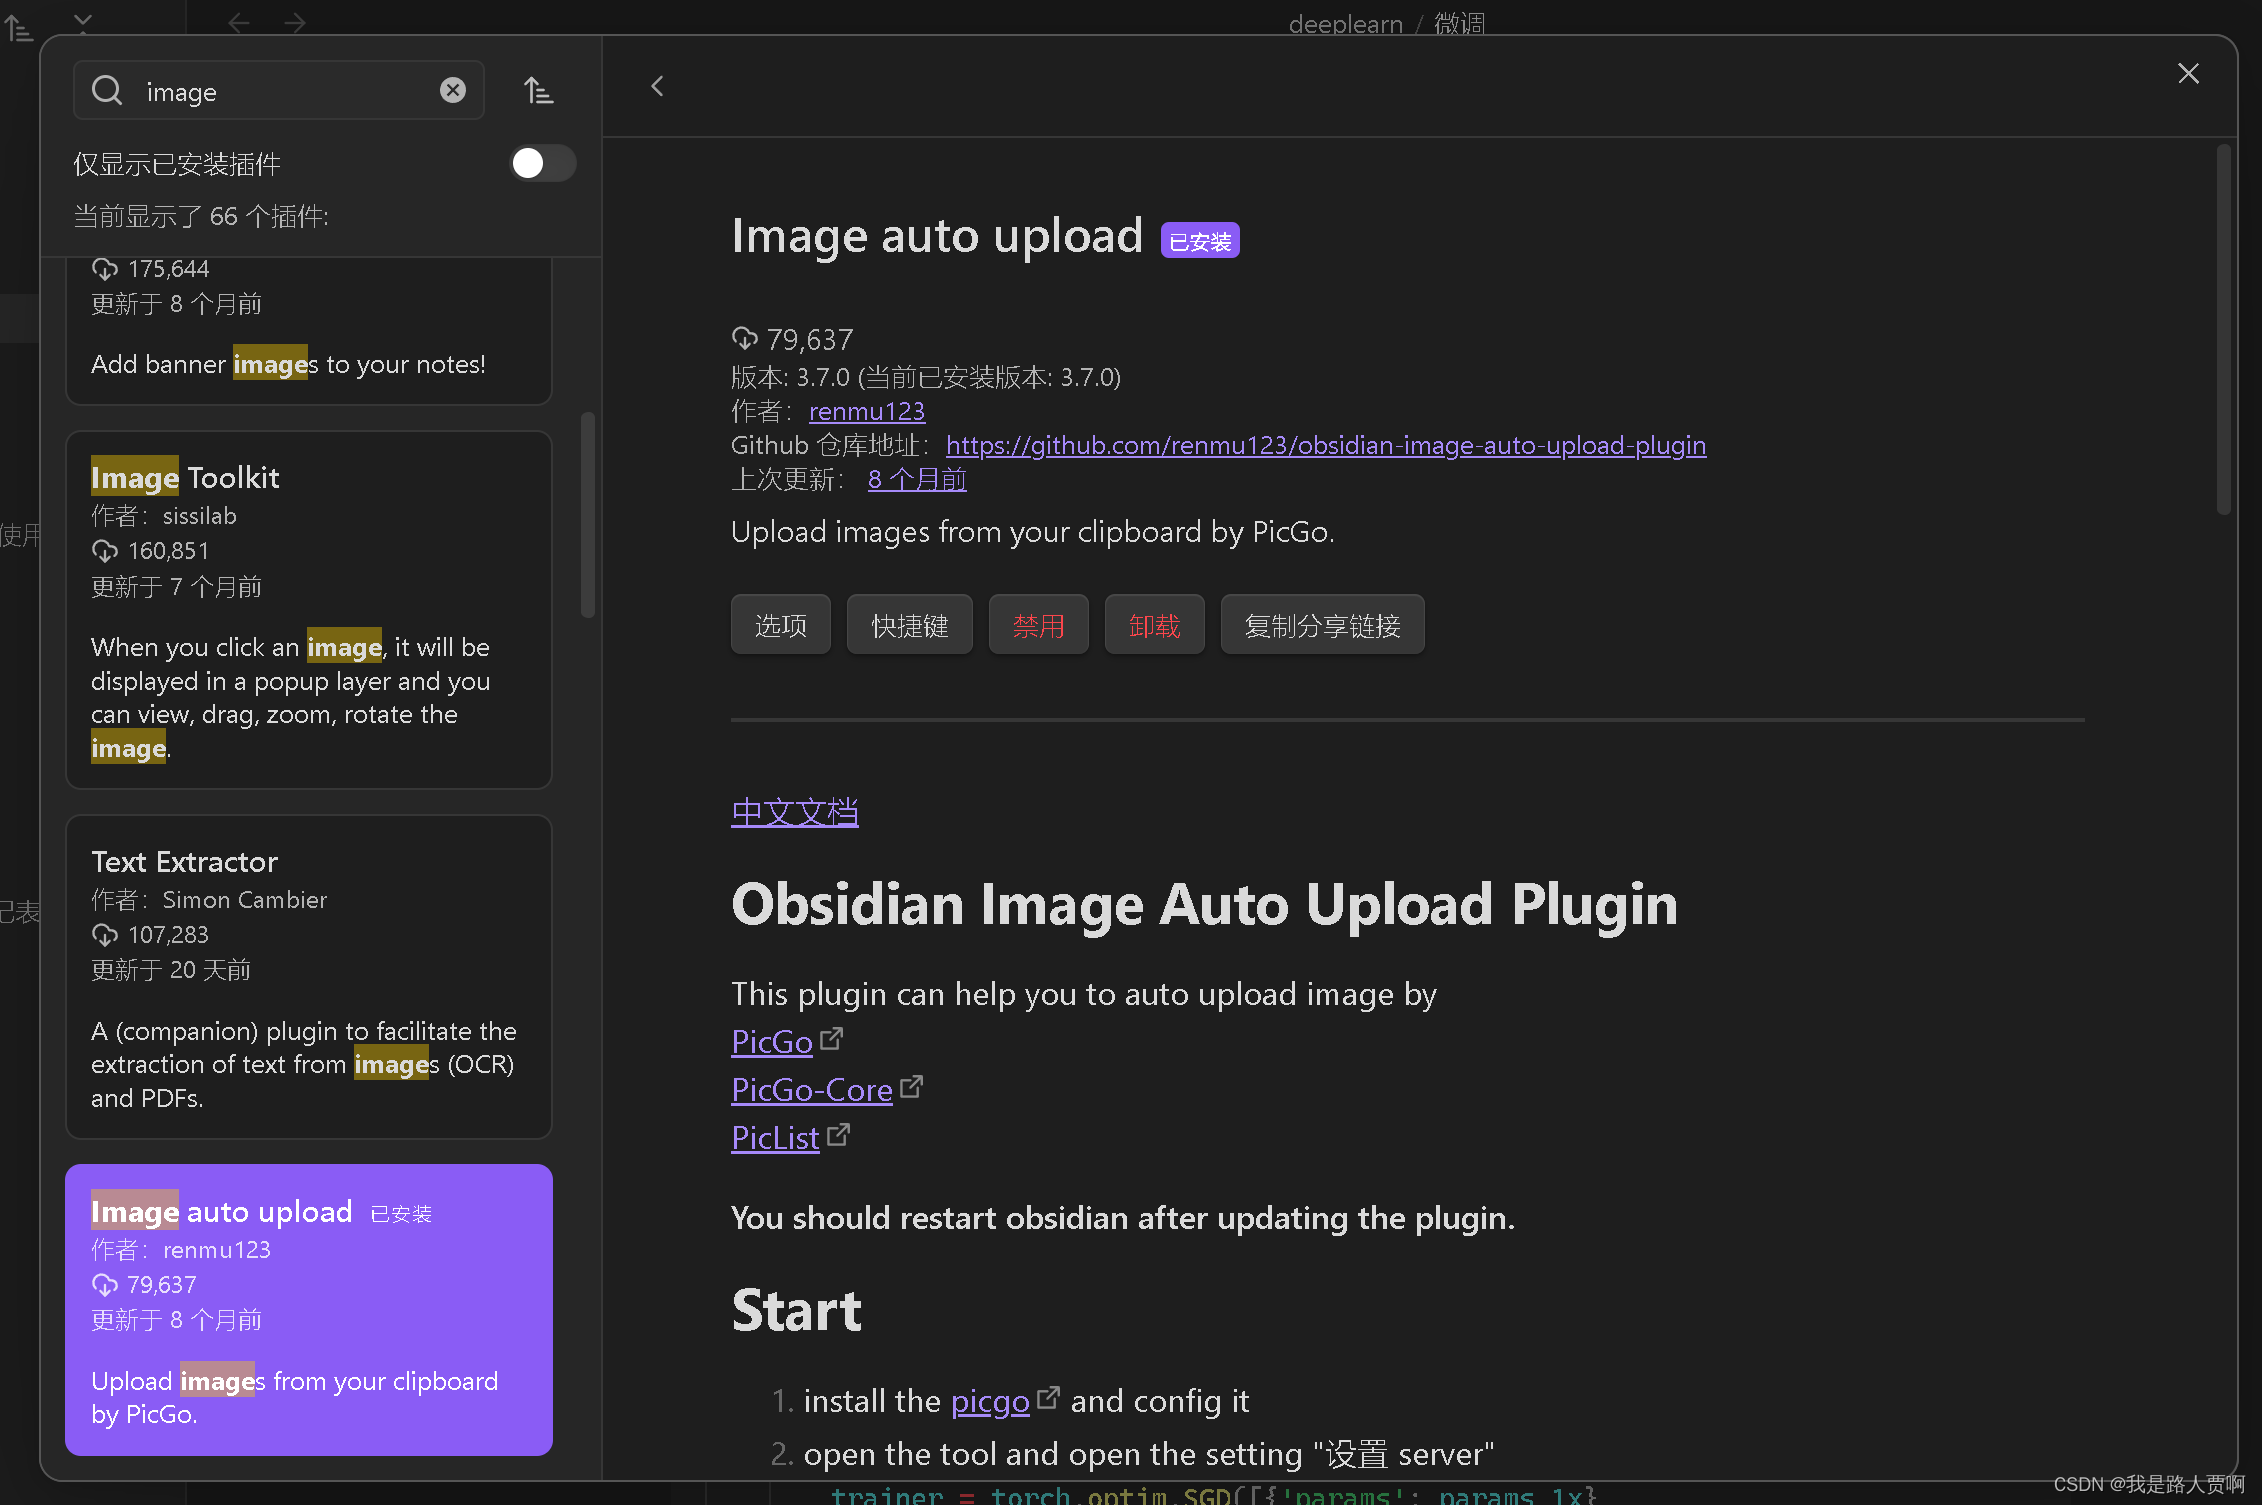Click the image search input field
Image resolution: width=2262 pixels, height=1505 pixels.
click(x=279, y=91)
